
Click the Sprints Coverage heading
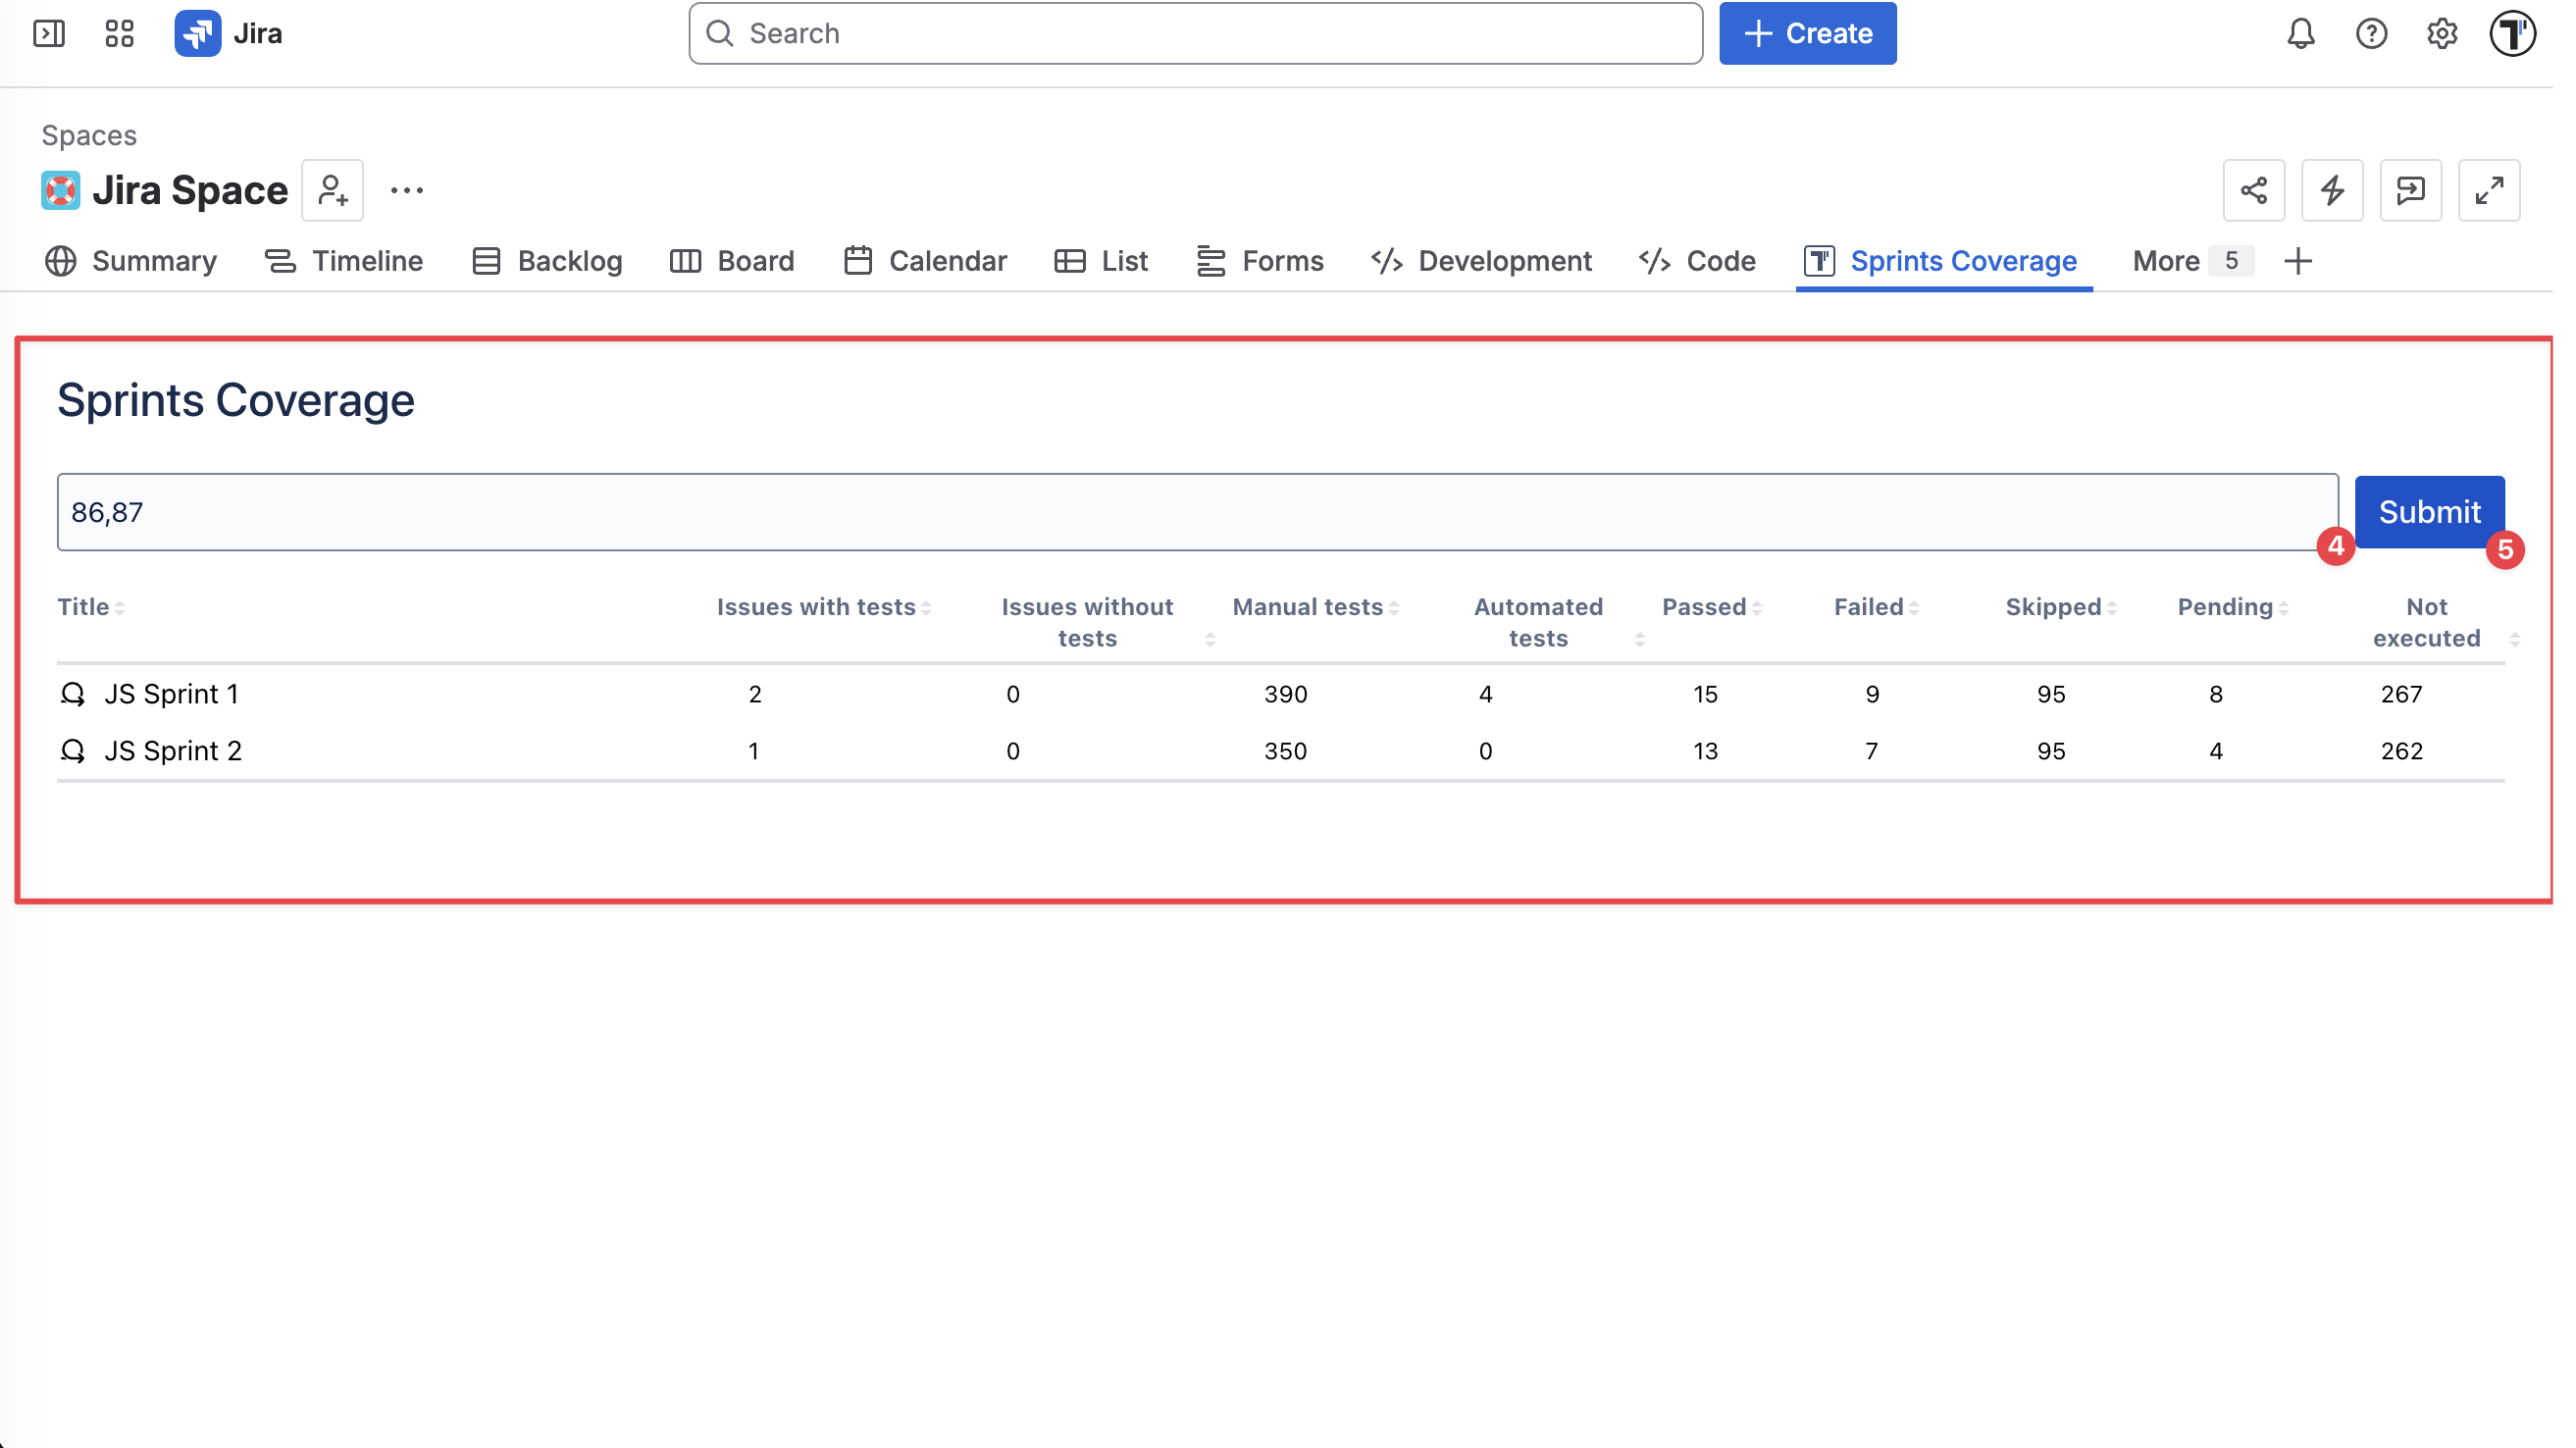[x=236, y=400]
